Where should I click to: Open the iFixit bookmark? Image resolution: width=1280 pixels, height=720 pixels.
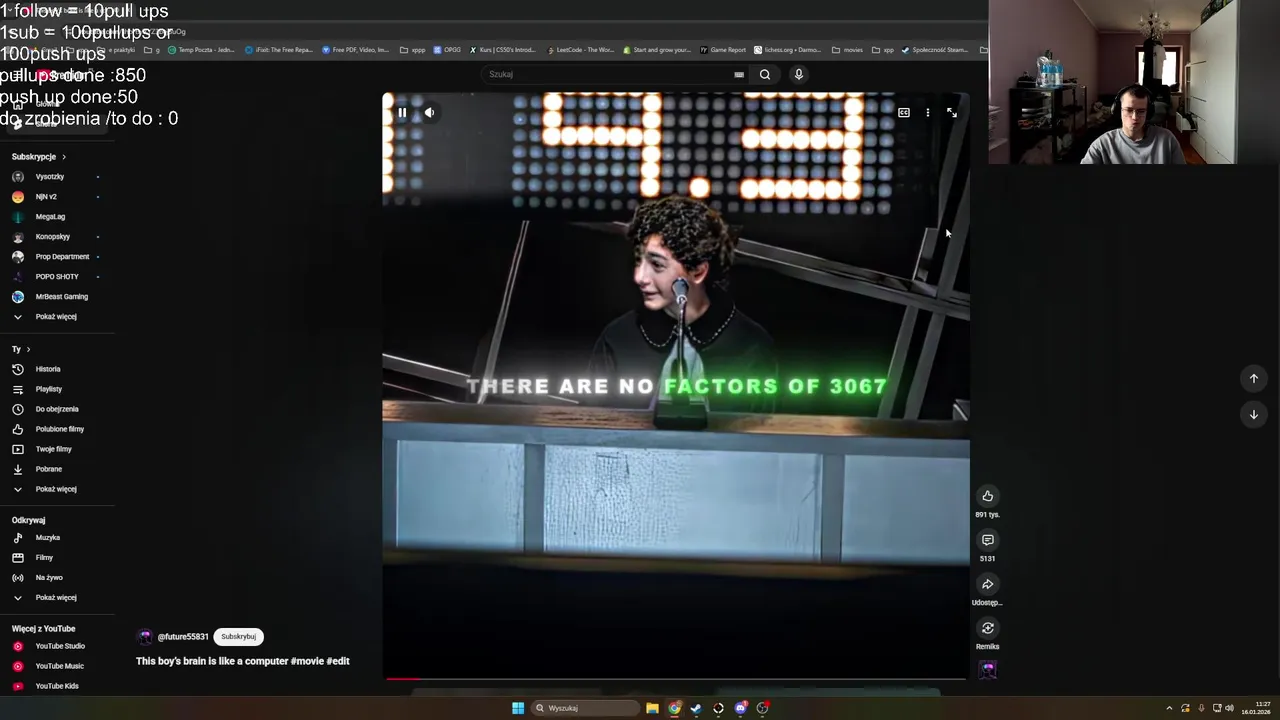pyautogui.click(x=279, y=50)
